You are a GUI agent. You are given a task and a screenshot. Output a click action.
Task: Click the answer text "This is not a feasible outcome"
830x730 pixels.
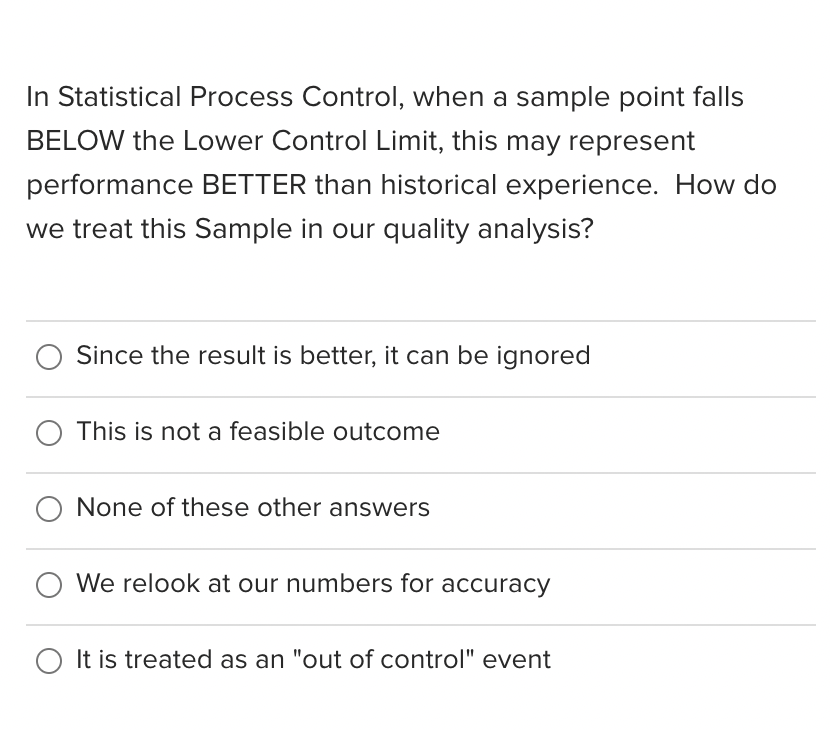[258, 433]
